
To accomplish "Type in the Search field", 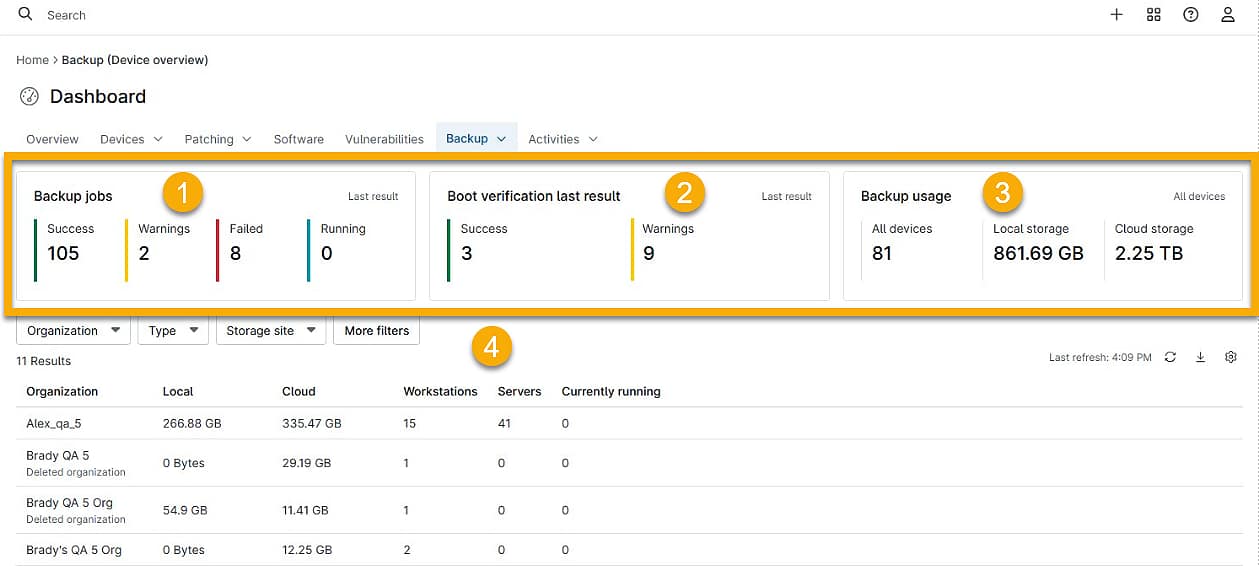I will coord(200,15).
